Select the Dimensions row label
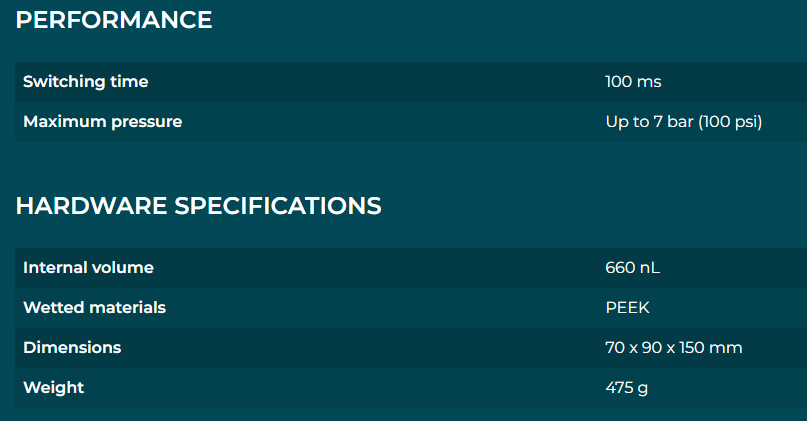Viewport: 807px width, 421px height. [x=72, y=347]
